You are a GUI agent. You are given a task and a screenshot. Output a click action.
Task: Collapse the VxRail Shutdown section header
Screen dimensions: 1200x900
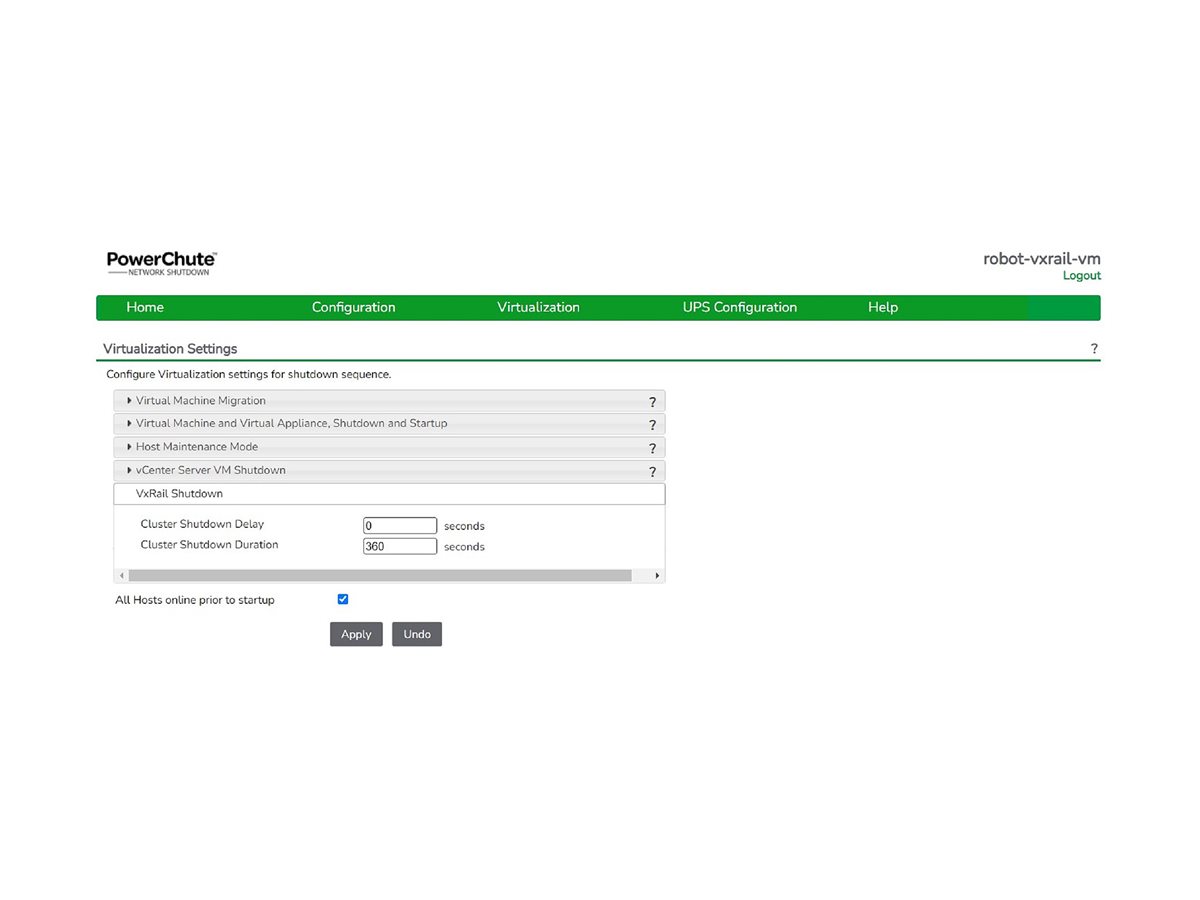180,494
